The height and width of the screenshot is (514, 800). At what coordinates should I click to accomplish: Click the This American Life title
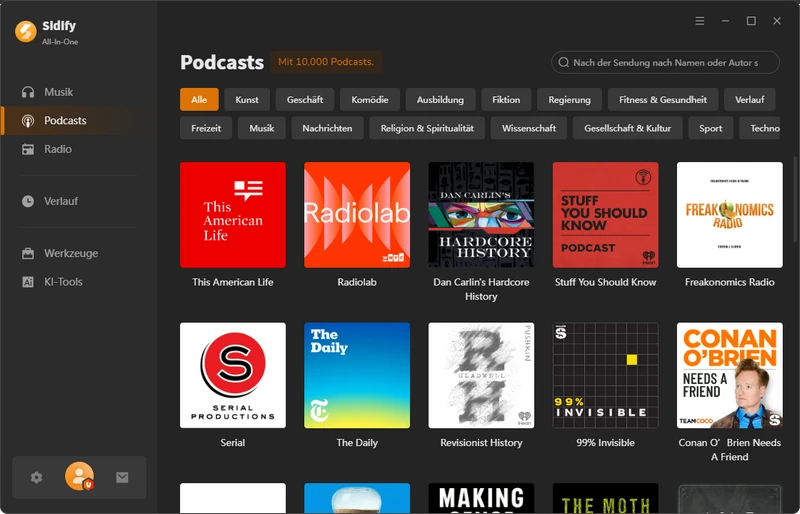[x=233, y=282]
